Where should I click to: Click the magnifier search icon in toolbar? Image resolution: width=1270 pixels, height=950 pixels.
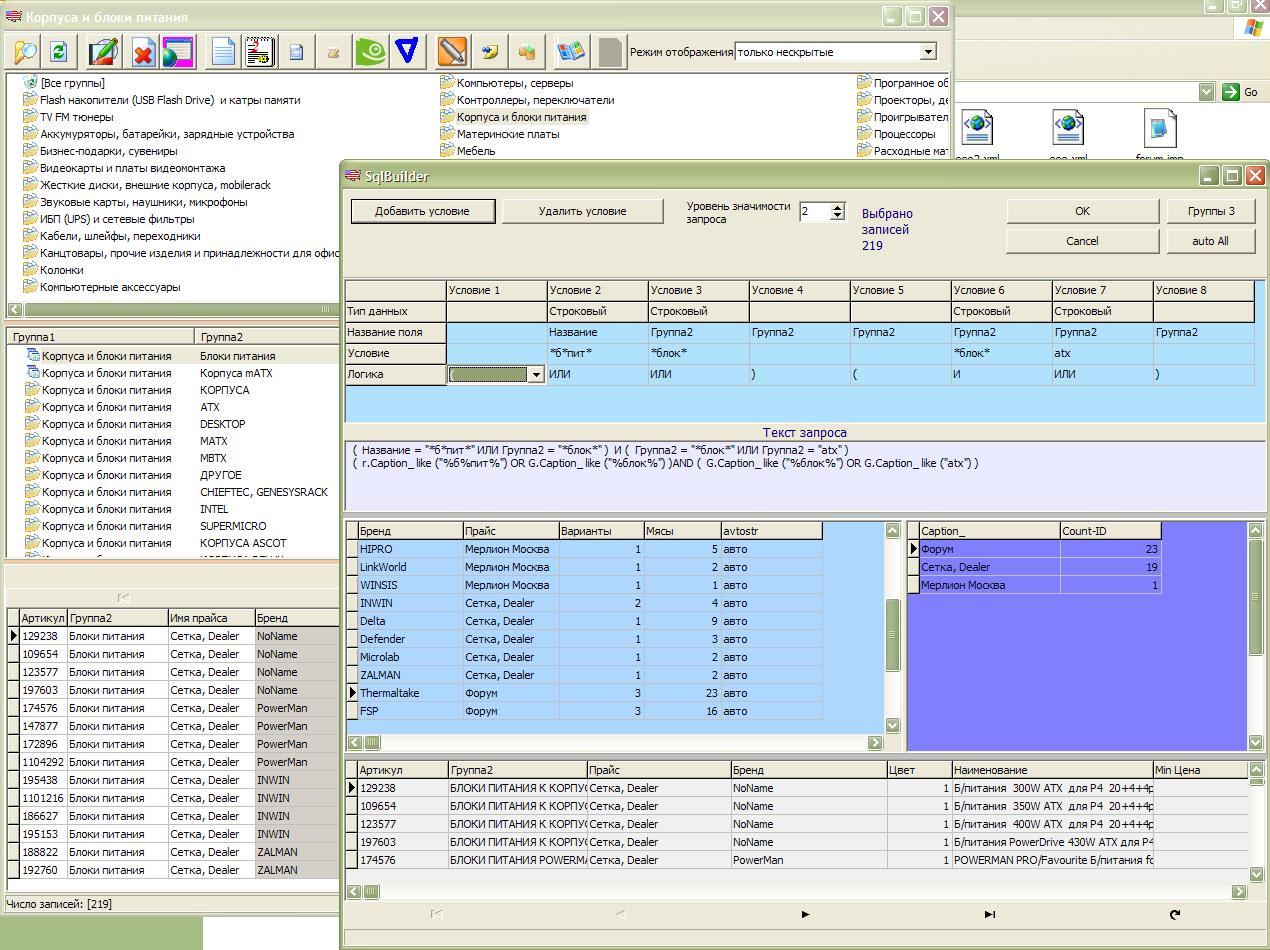tap(24, 51)
